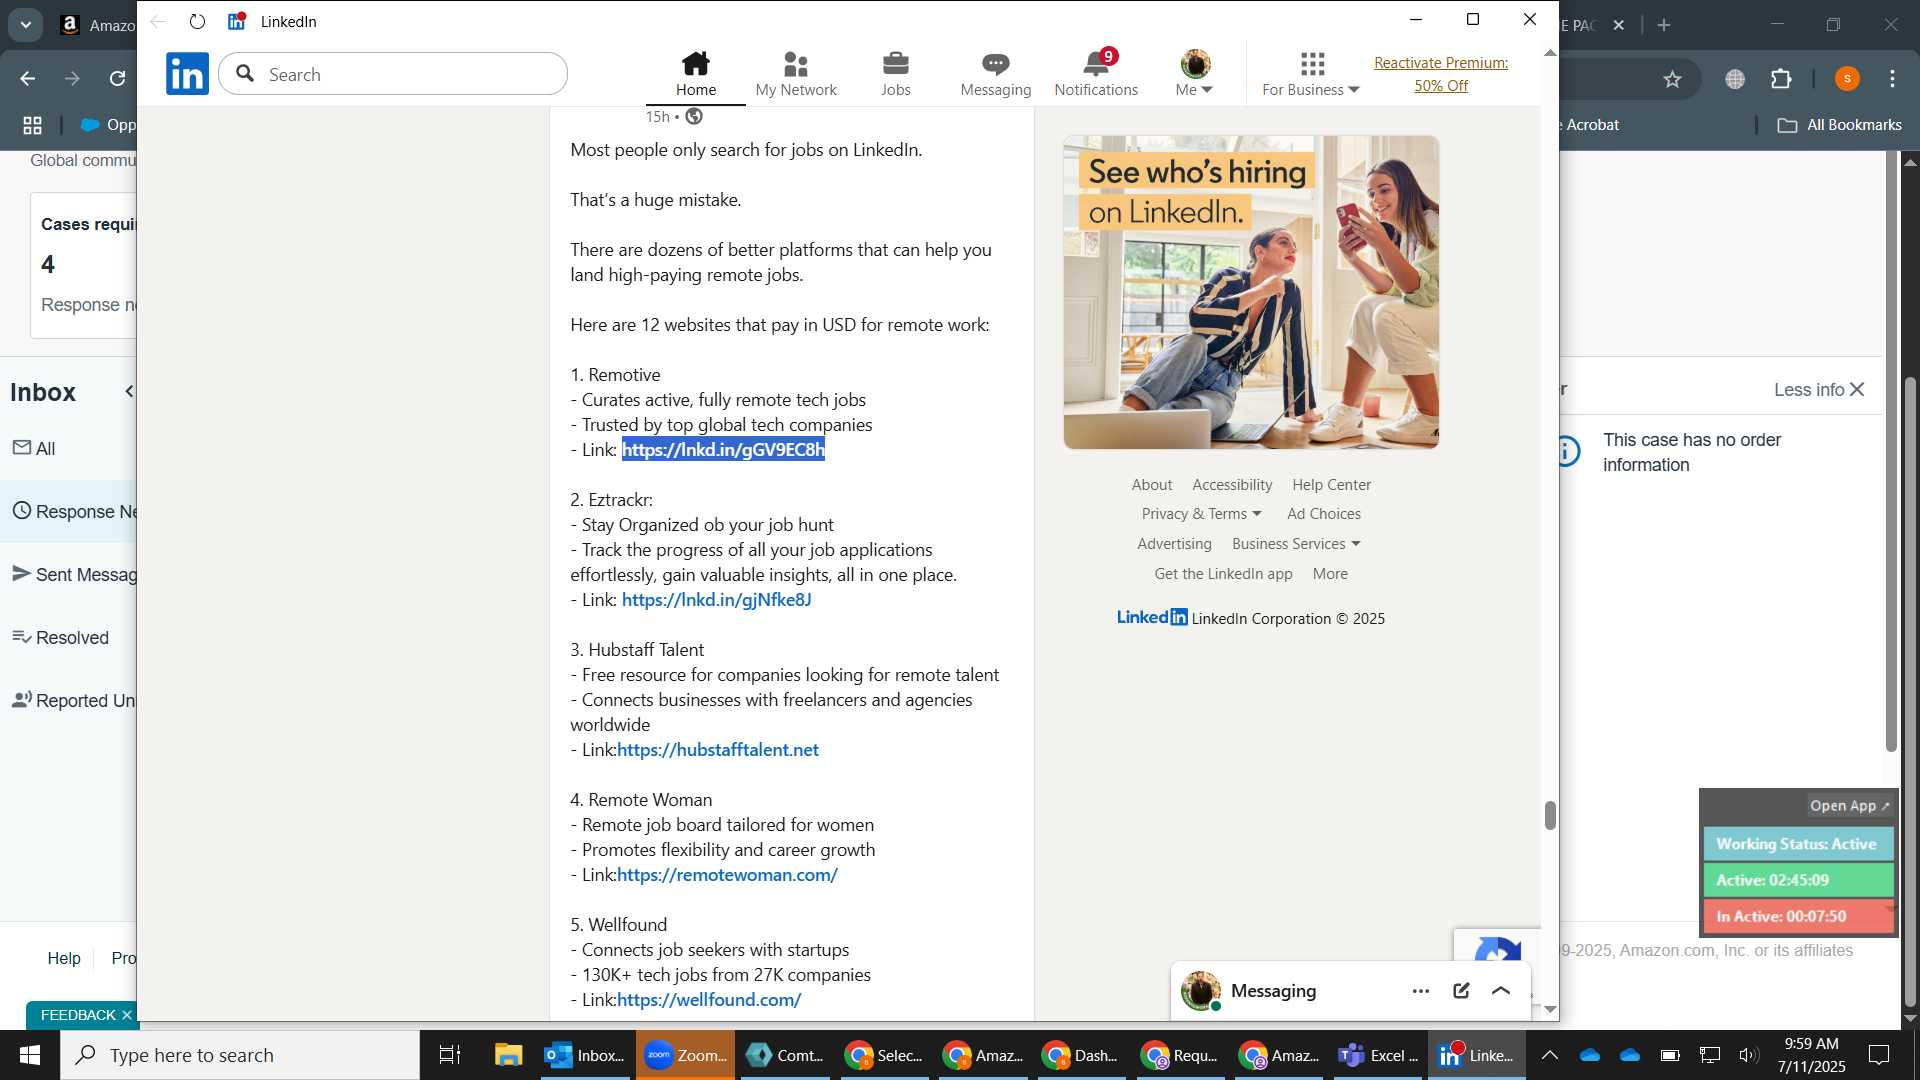Open All Bookmarks folder
This screenshot has width=1920, height=1080.
click(x=1839, y=125)
